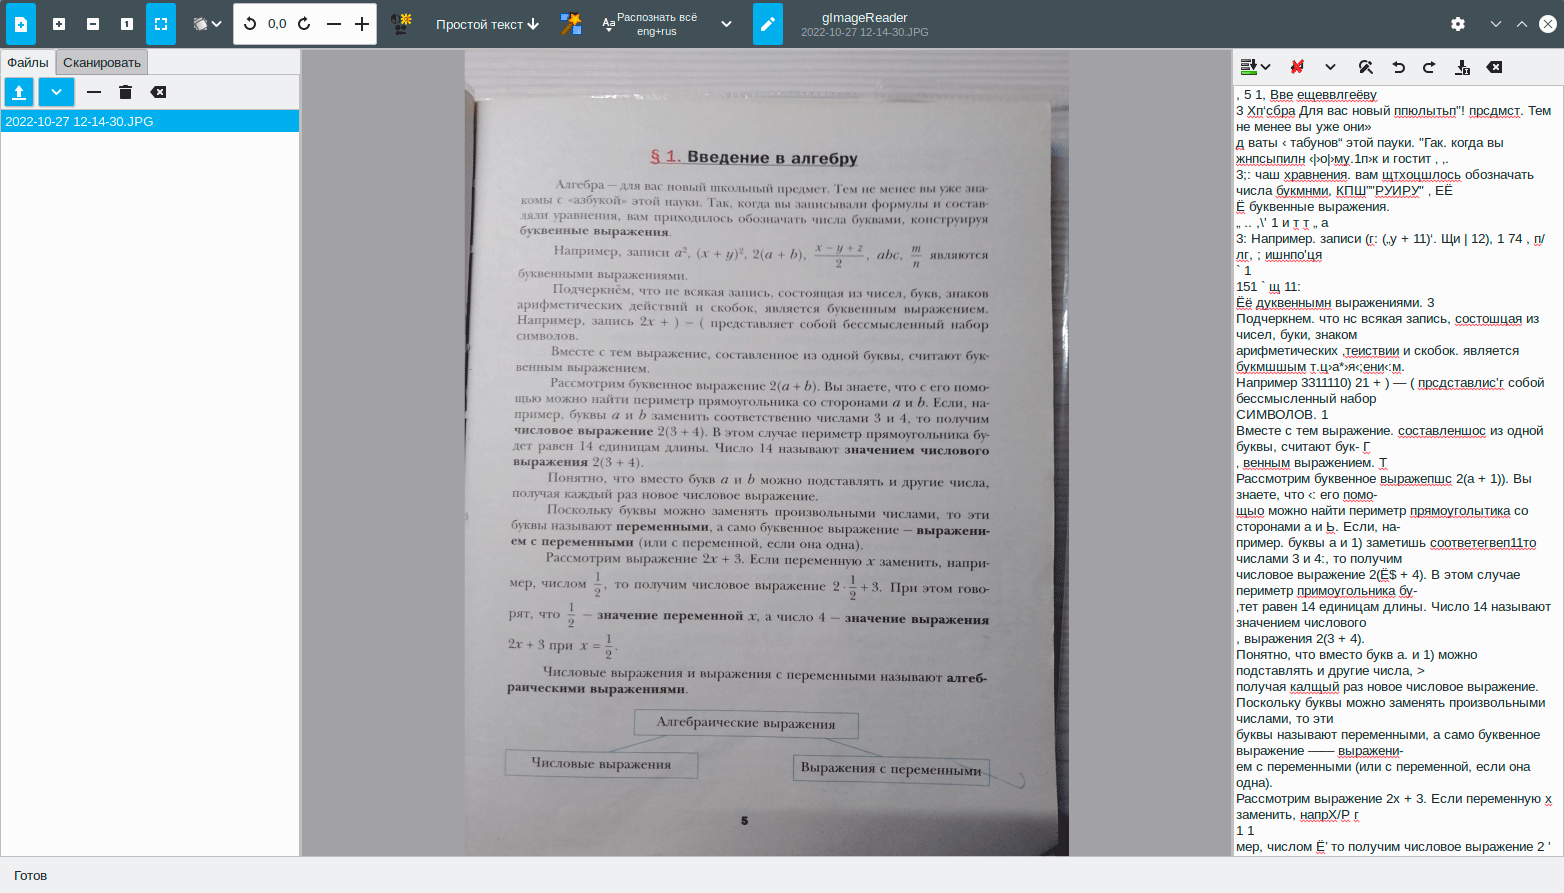Image resolution: width=1564 pixels, height=893 pixels.
Task: Remove the selected image from list
Action: pyautogui.click(x=94, y=92)
